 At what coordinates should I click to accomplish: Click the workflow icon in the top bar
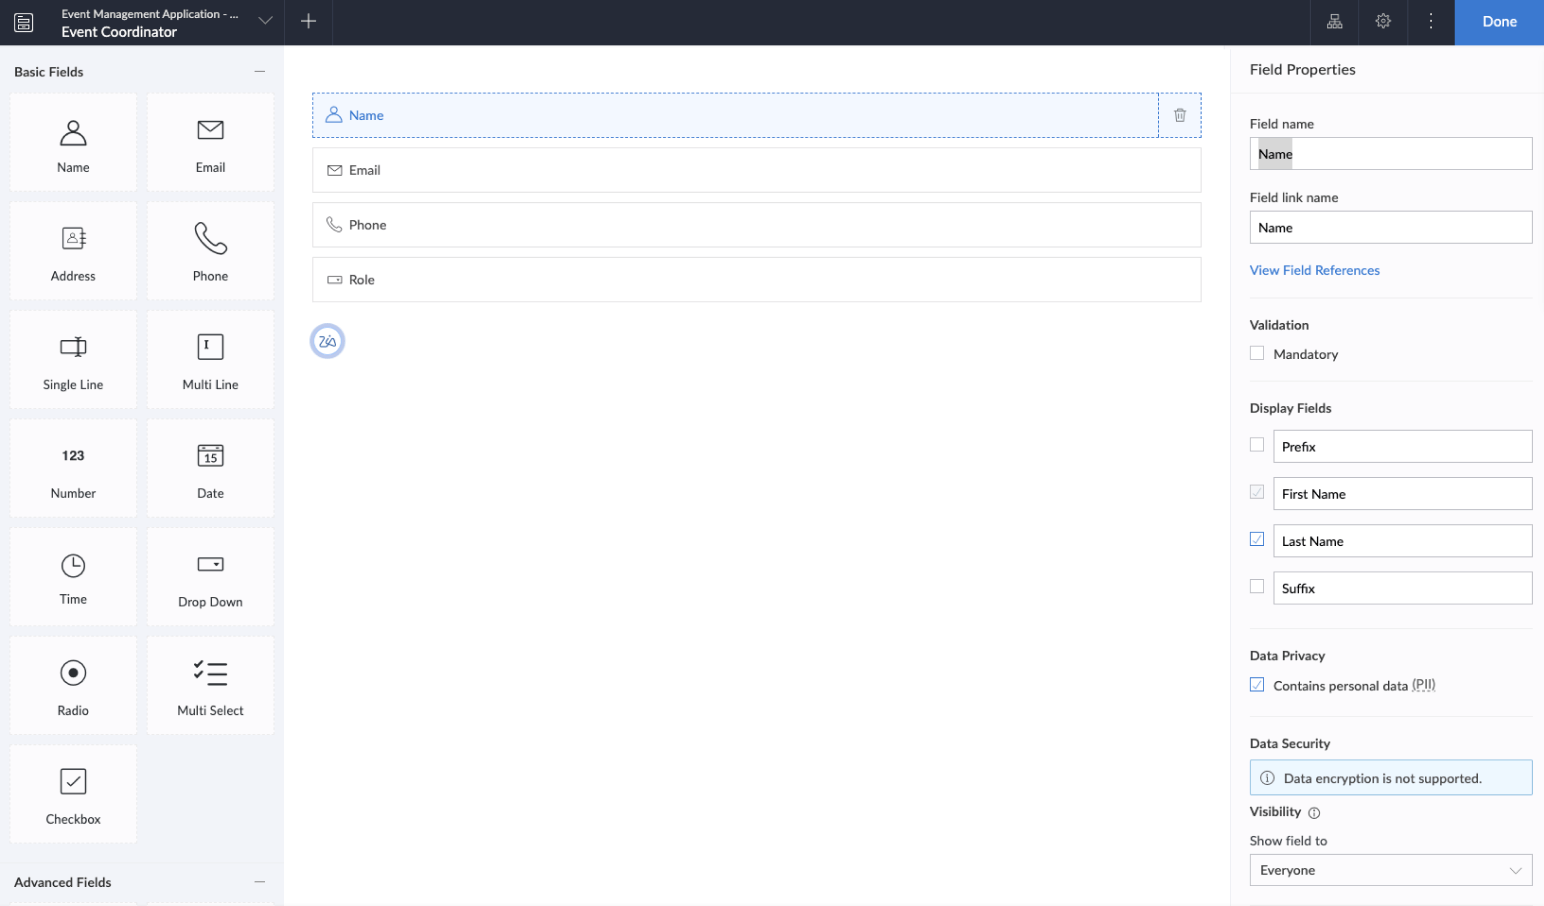(x=1334, y=21)
